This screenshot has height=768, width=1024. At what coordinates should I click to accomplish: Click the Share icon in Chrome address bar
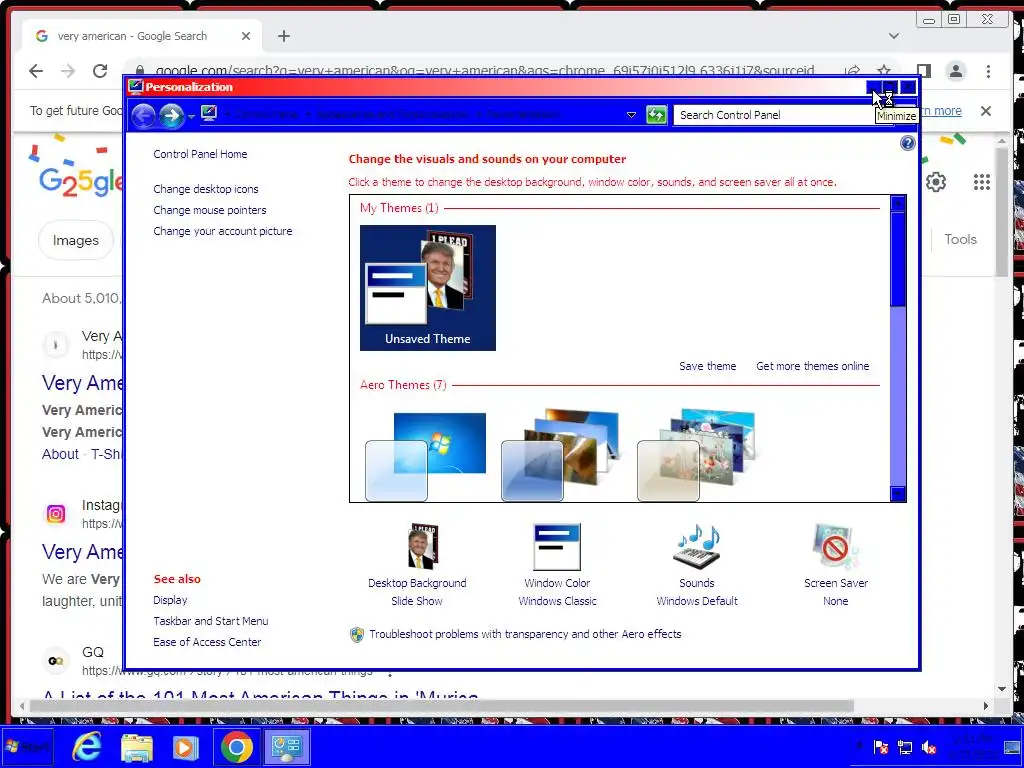[852, 71]
